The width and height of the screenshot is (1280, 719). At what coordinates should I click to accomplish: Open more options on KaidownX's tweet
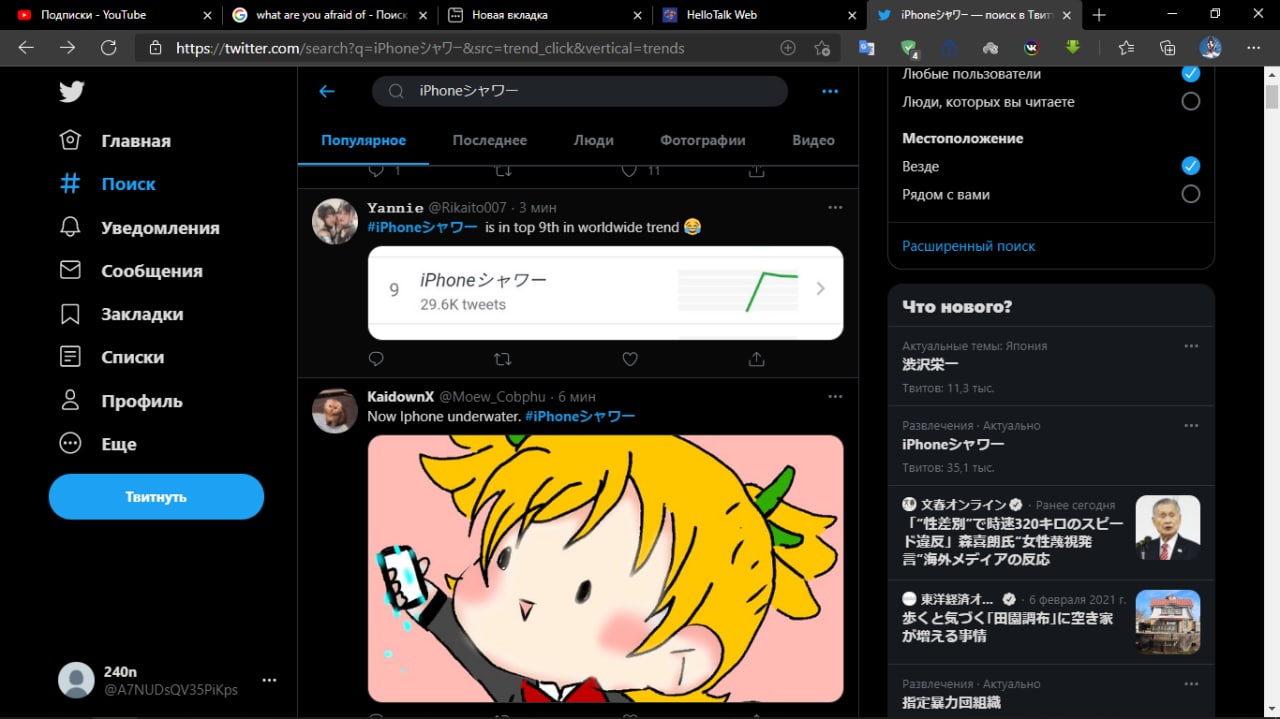[x=835, y=396]
